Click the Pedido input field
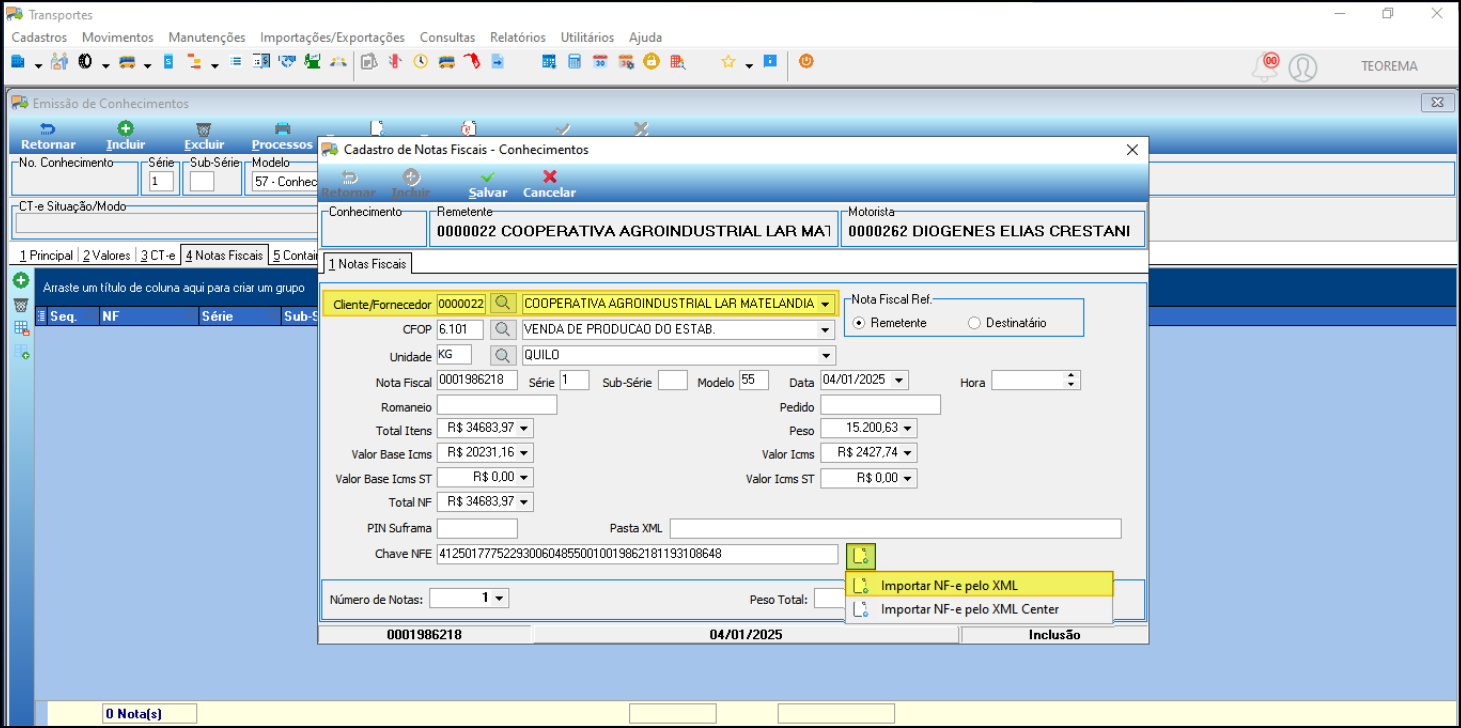 click(x=881, y=405)
